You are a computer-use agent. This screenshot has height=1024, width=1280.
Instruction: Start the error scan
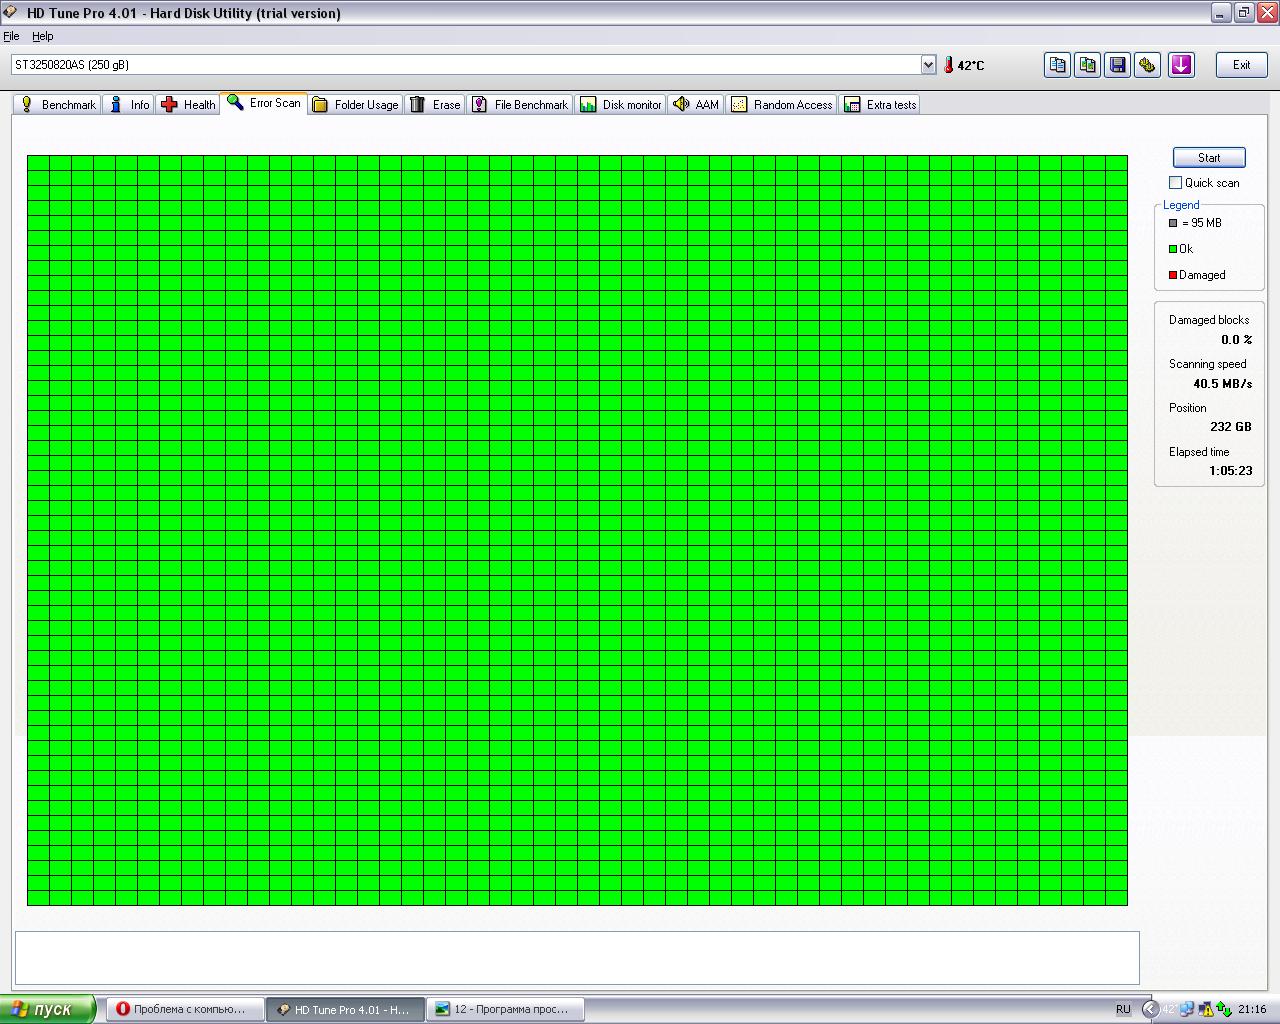pyautogui.click(x=1209, y=157)
